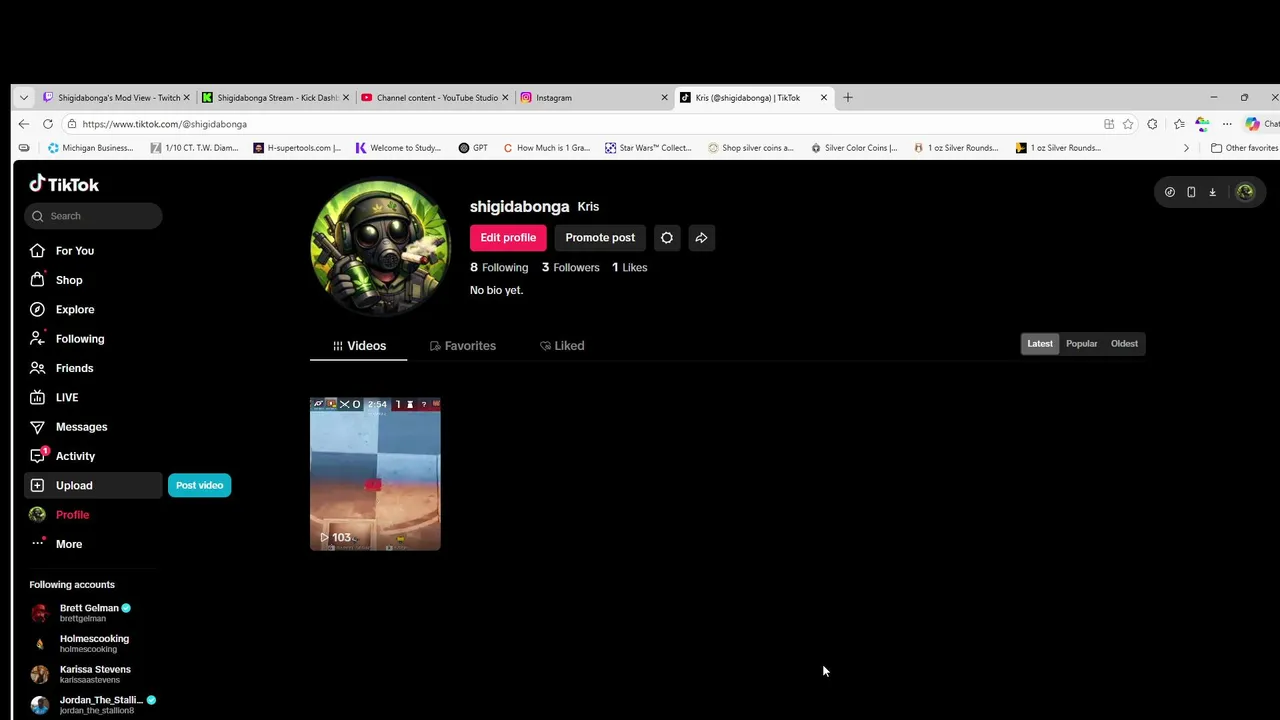Open the TikTok logo home link

[x=64, y=184]
